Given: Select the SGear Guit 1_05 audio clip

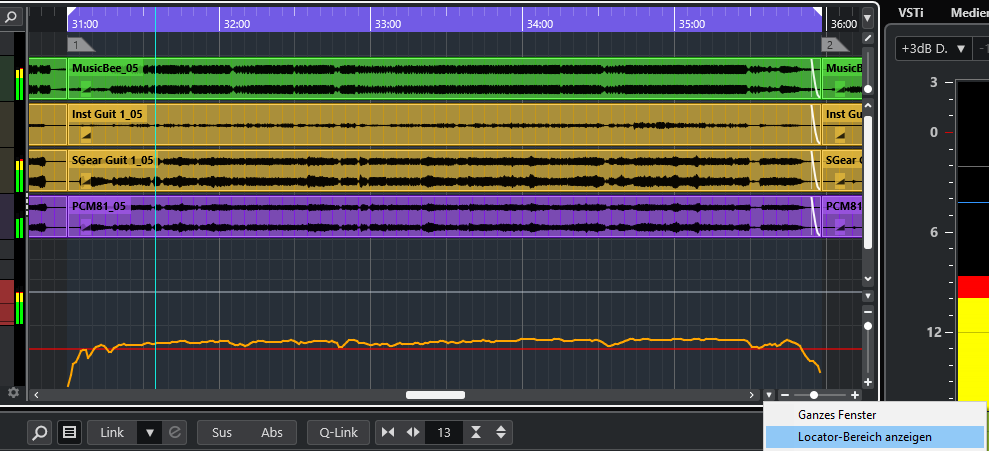Looking at the screenshot, I should coord(444,170).
